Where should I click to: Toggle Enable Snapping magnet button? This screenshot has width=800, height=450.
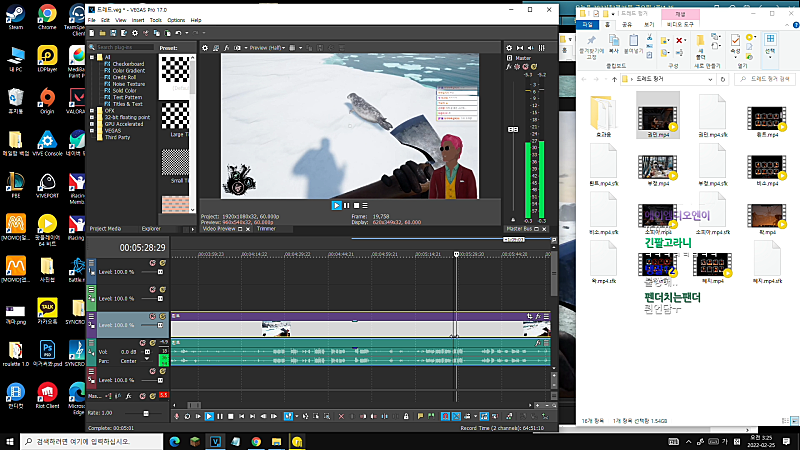445,416
